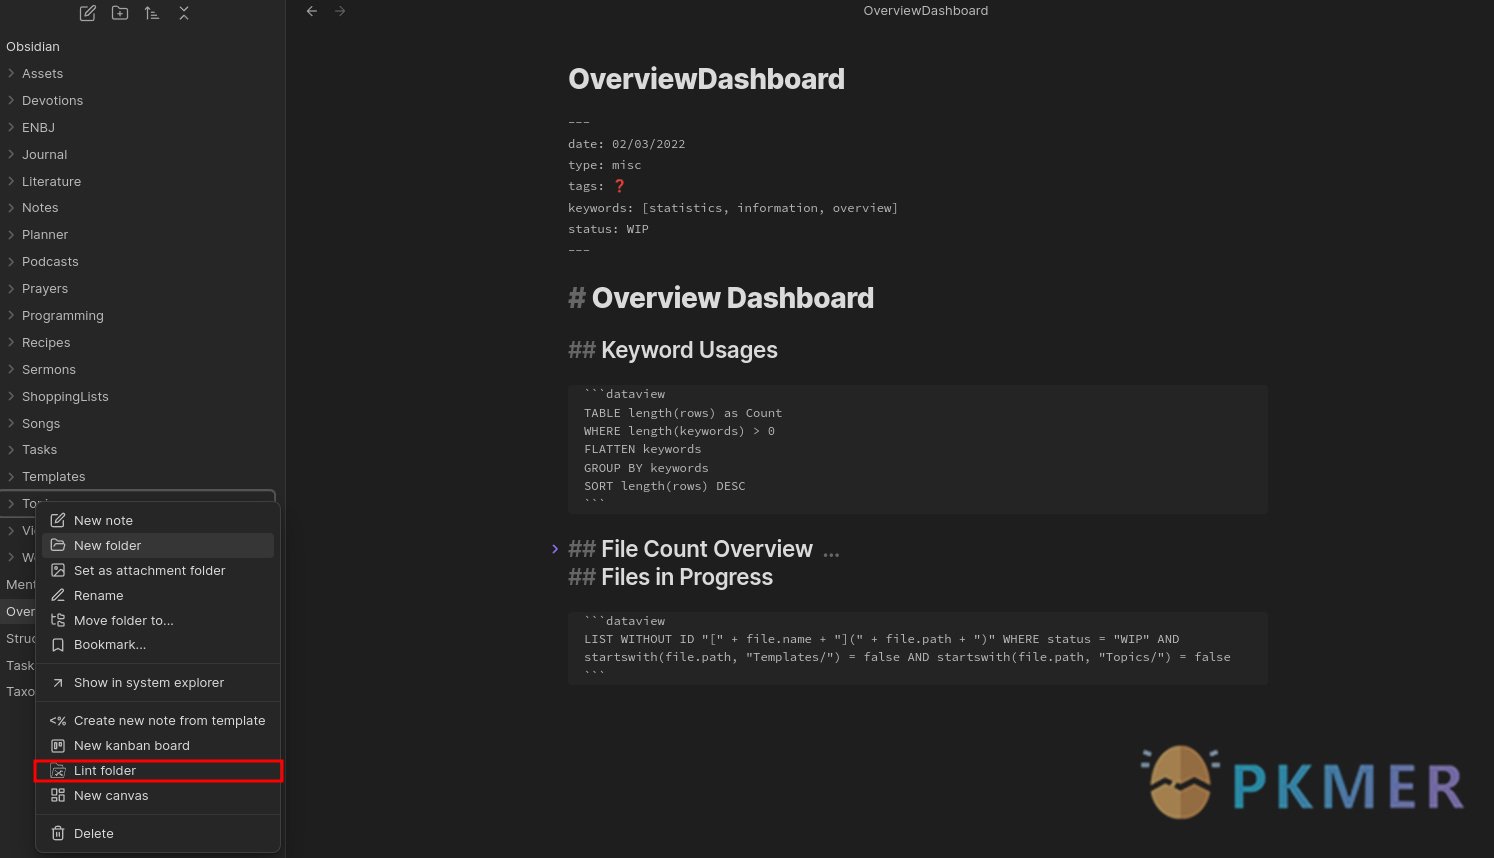Collapse all folders with the collapse icon
The height and width of the screenshot is (858, 1494).
pos(184,13)
